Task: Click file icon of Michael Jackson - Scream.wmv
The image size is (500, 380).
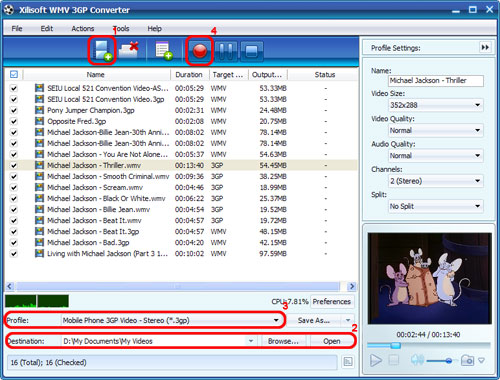Action: pos(39,187)
